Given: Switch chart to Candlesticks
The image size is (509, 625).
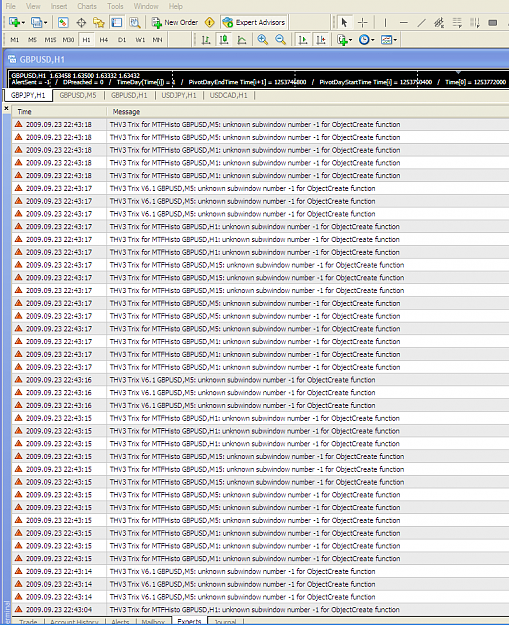Looking at the screenshot, I should click(x=224, y=39).
